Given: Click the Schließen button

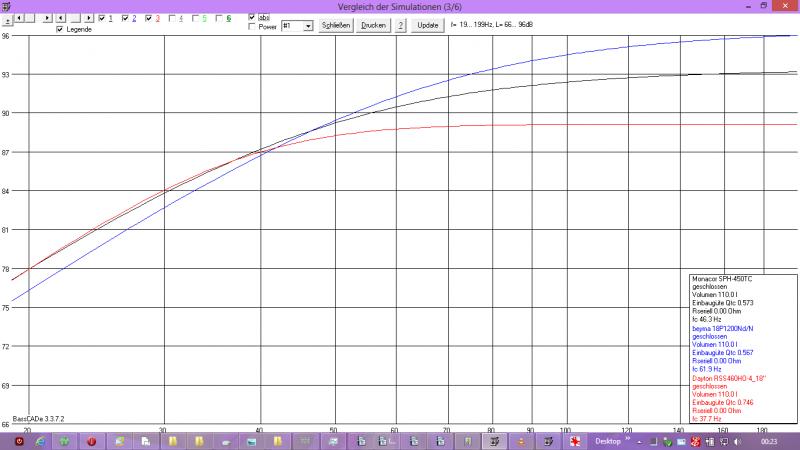Looking at the screenshot, I should 336,25.
